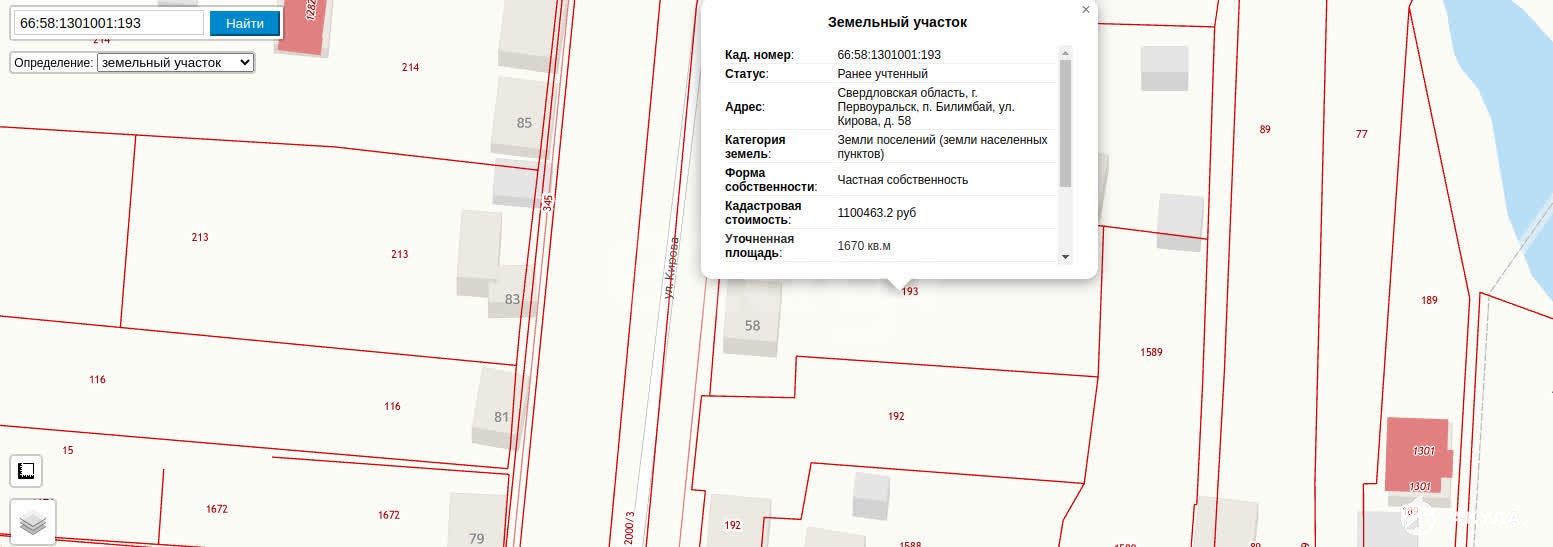Click the red building labeled 1301
1553x547 pixels.
pyautogui.click(x=1419, y=452)
